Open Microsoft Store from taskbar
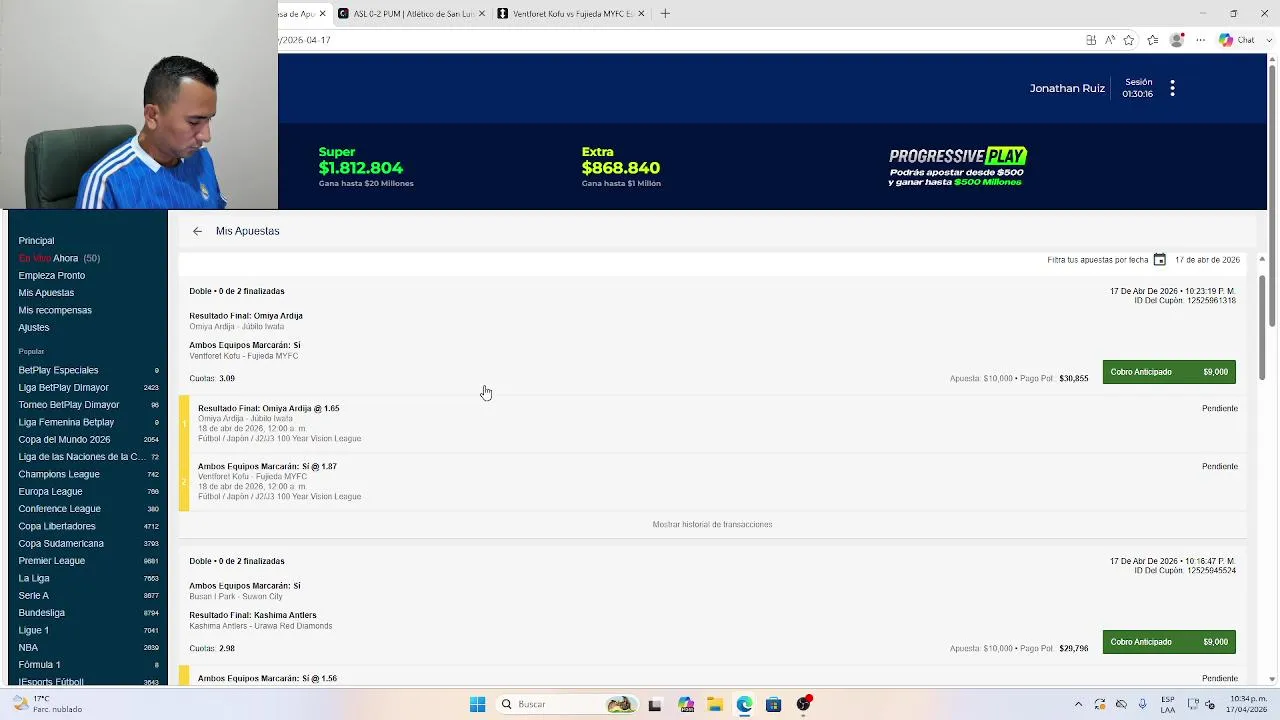 pos(773,704)
